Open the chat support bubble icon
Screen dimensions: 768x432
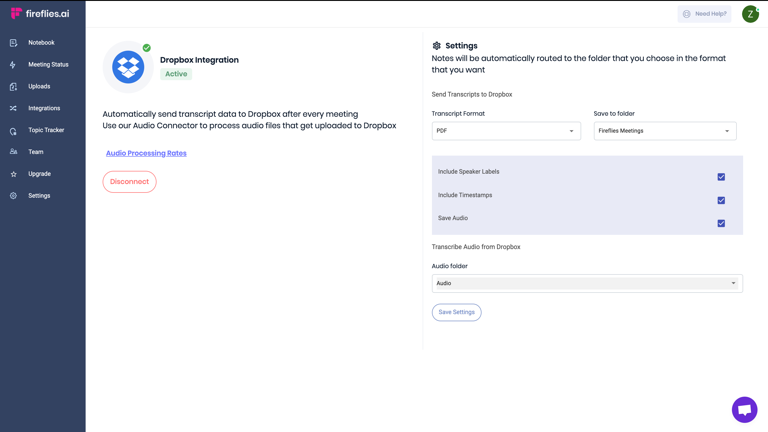[744, 409]
